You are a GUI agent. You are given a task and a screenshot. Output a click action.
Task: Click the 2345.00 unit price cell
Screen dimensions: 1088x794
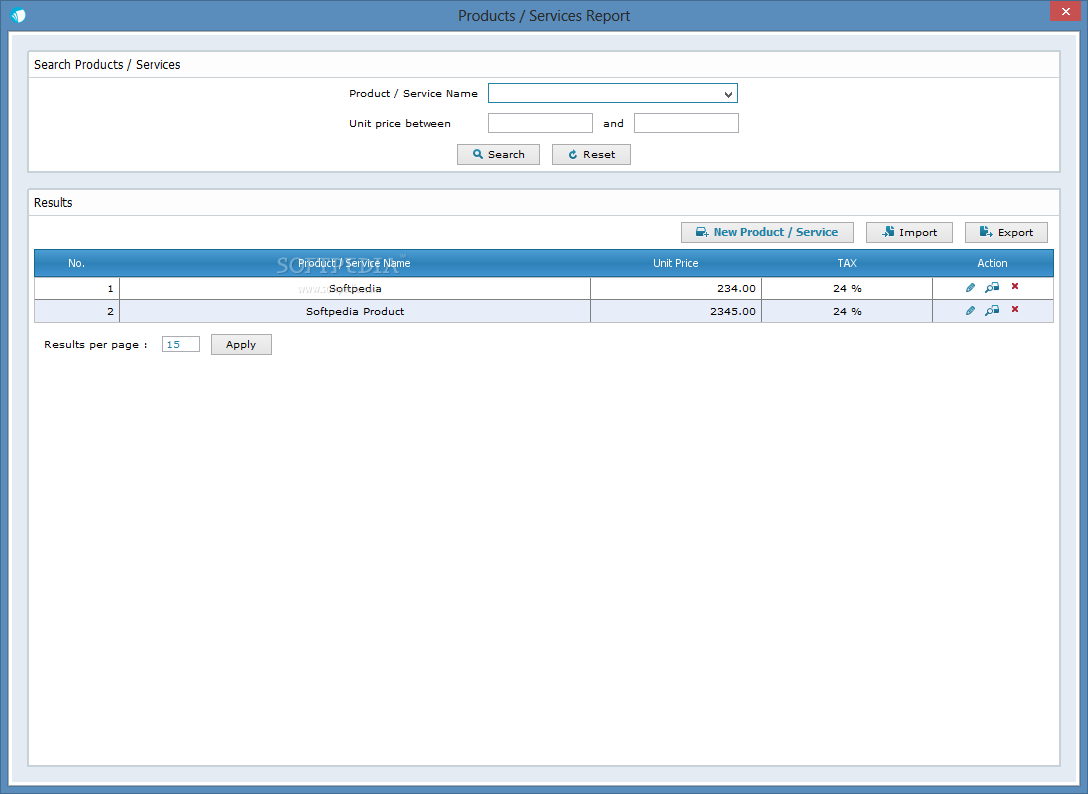[676, 311]
